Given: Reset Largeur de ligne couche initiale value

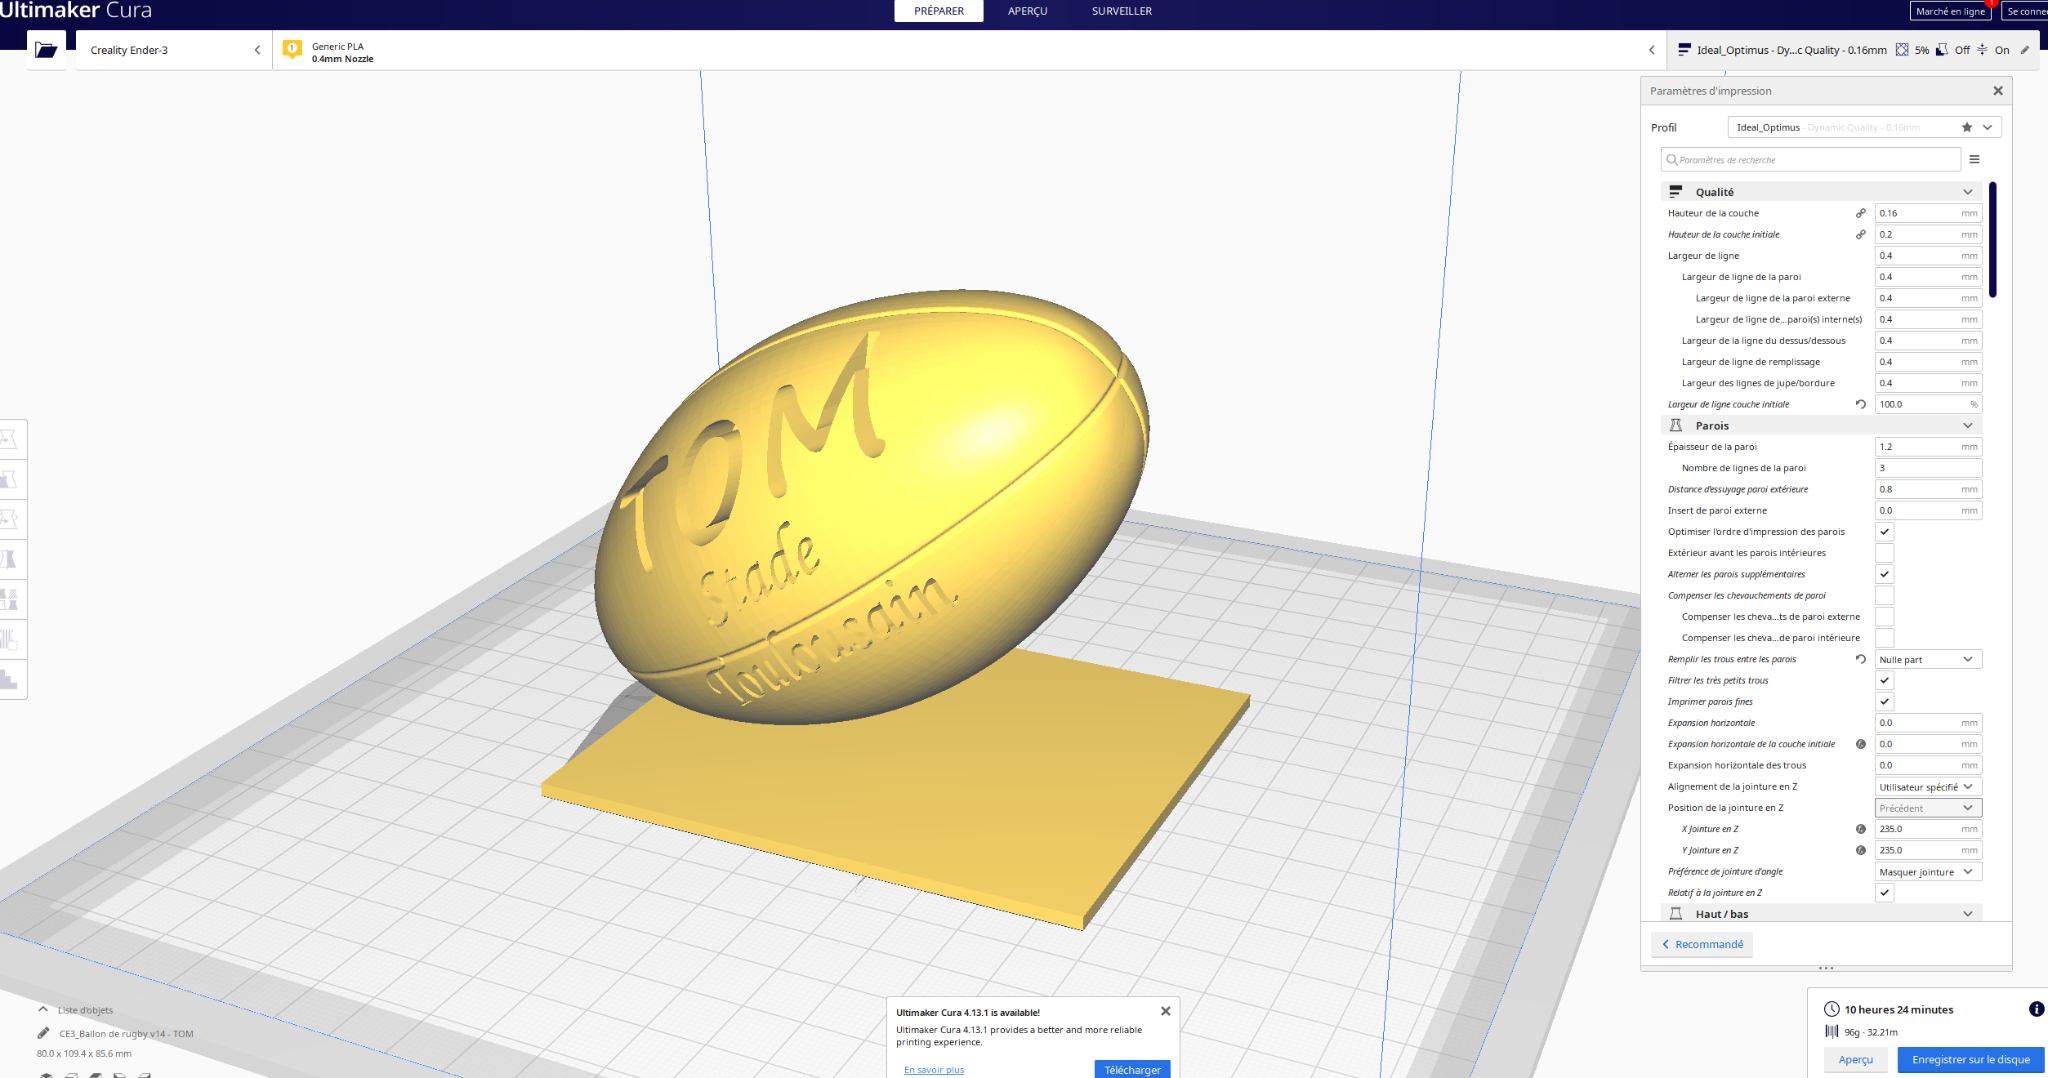Looking at the screenshot, I should coord(1861,404).
